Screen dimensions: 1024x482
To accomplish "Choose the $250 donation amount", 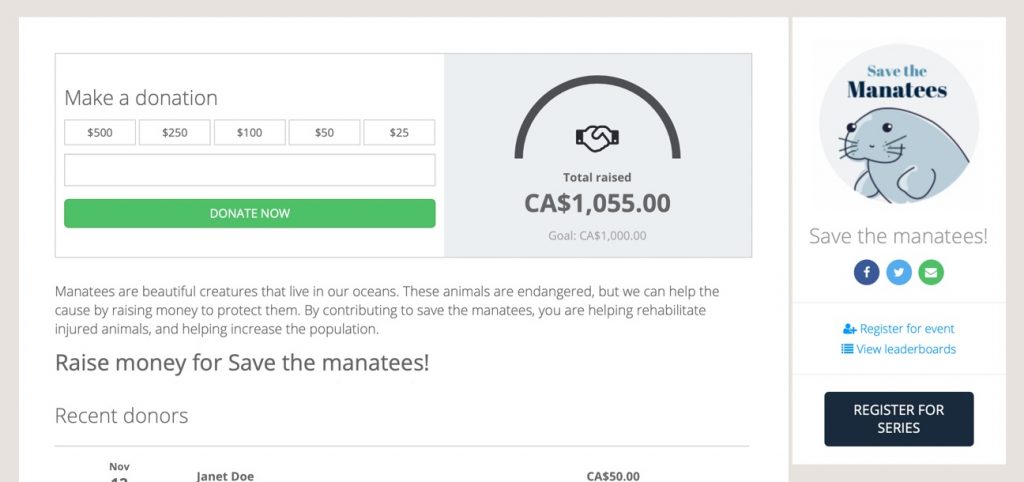I will click(174, 132).
